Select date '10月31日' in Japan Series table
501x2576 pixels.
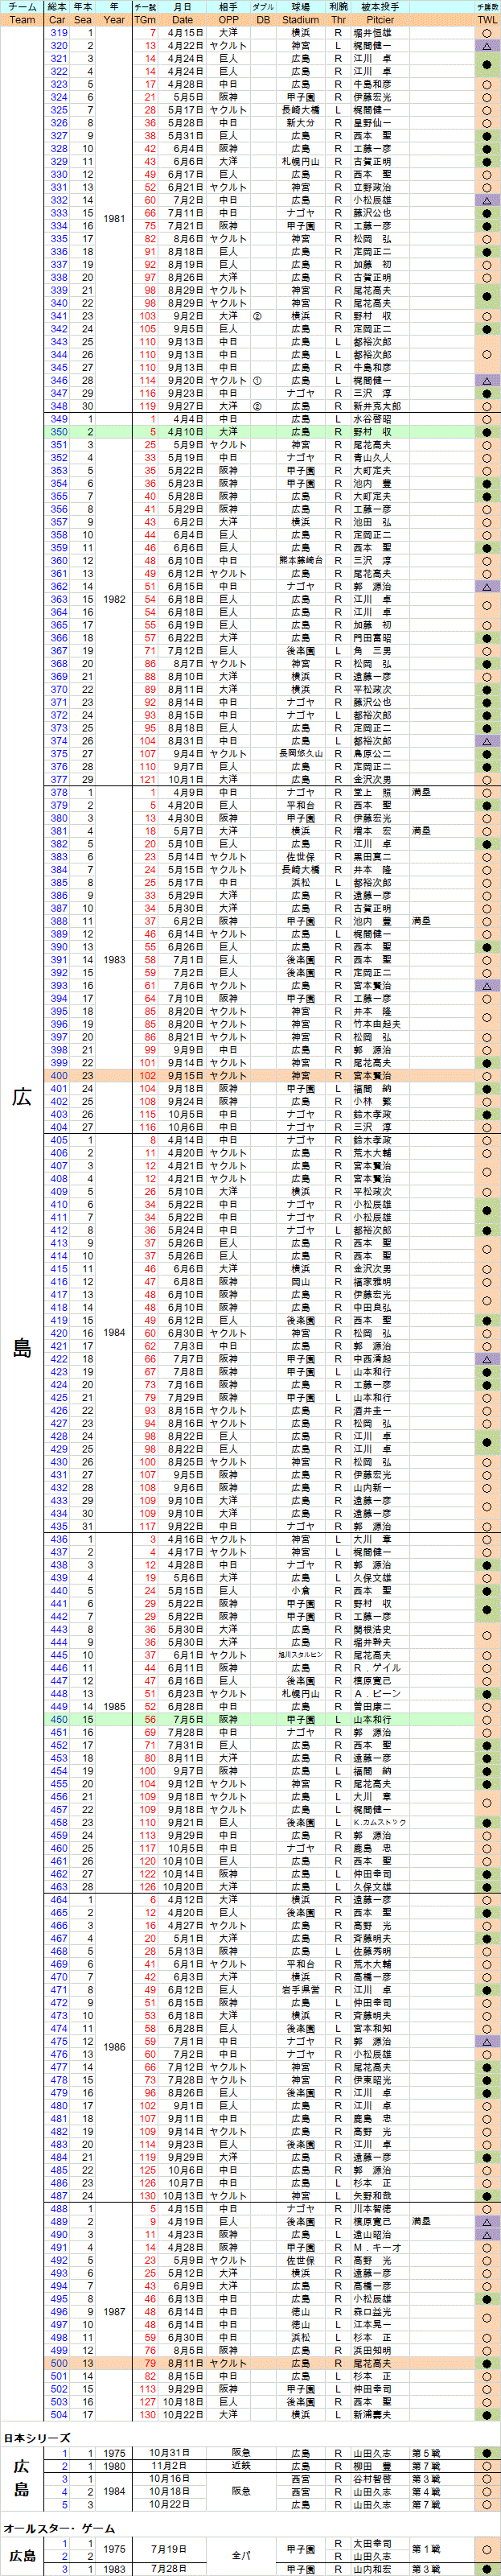click(x=169, y=2454)
